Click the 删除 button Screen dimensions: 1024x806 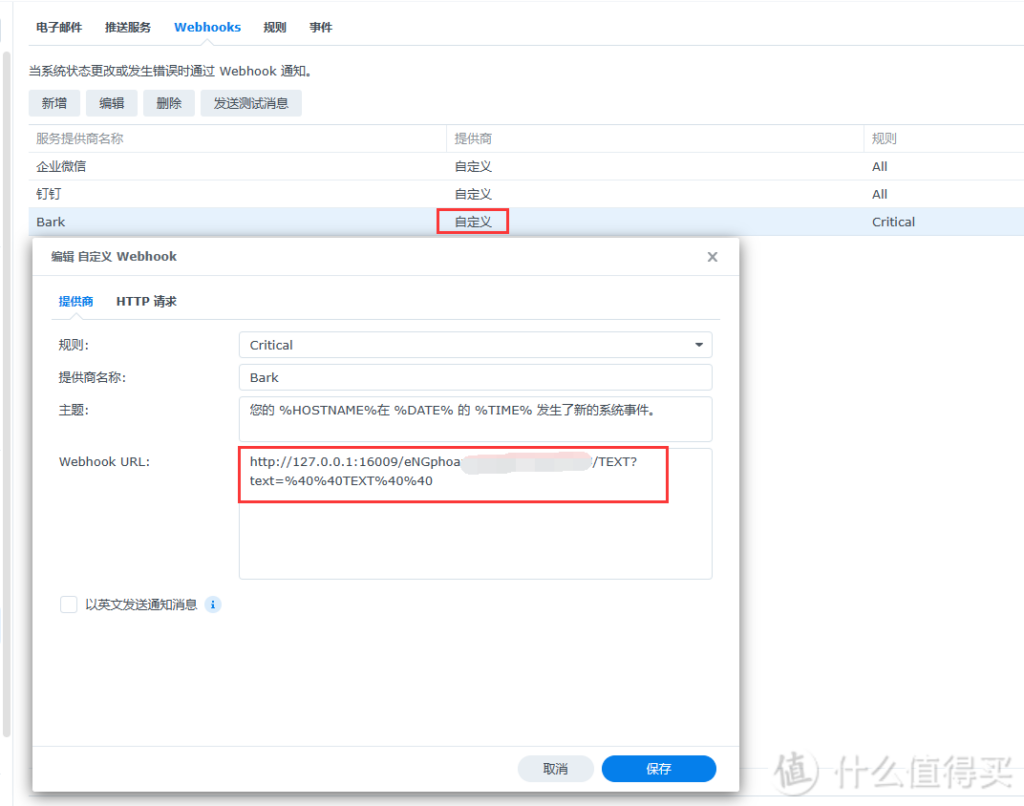coord(169,103)
